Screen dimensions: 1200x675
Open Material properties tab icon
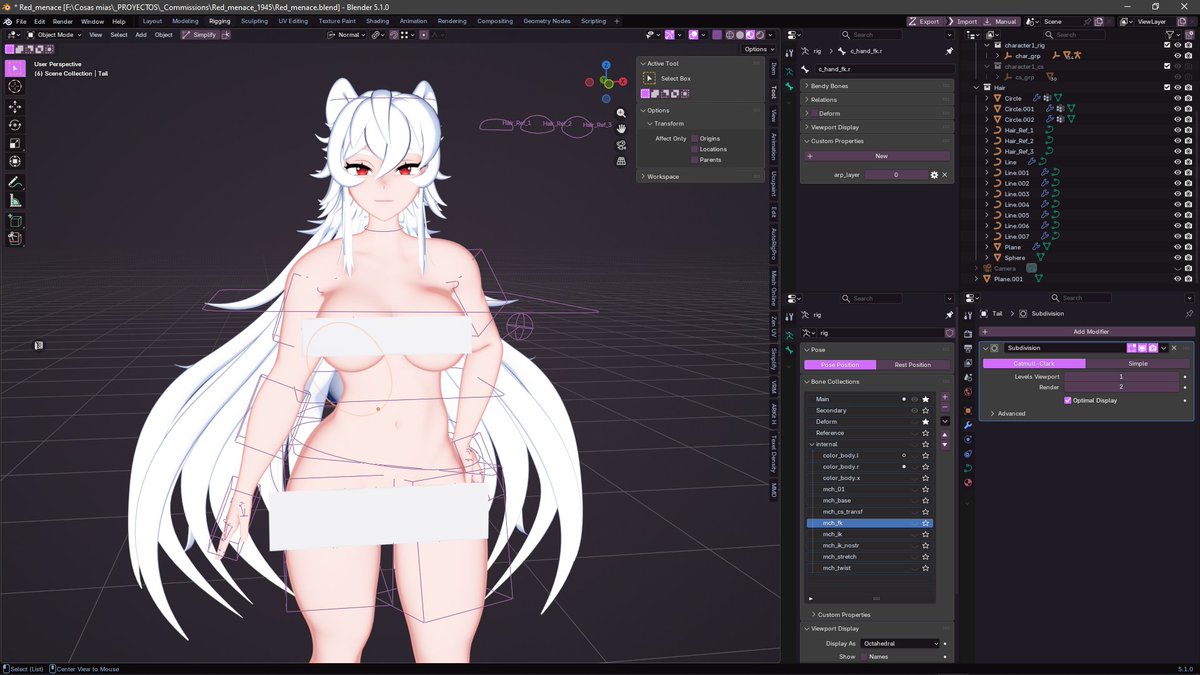click(968, 483)
